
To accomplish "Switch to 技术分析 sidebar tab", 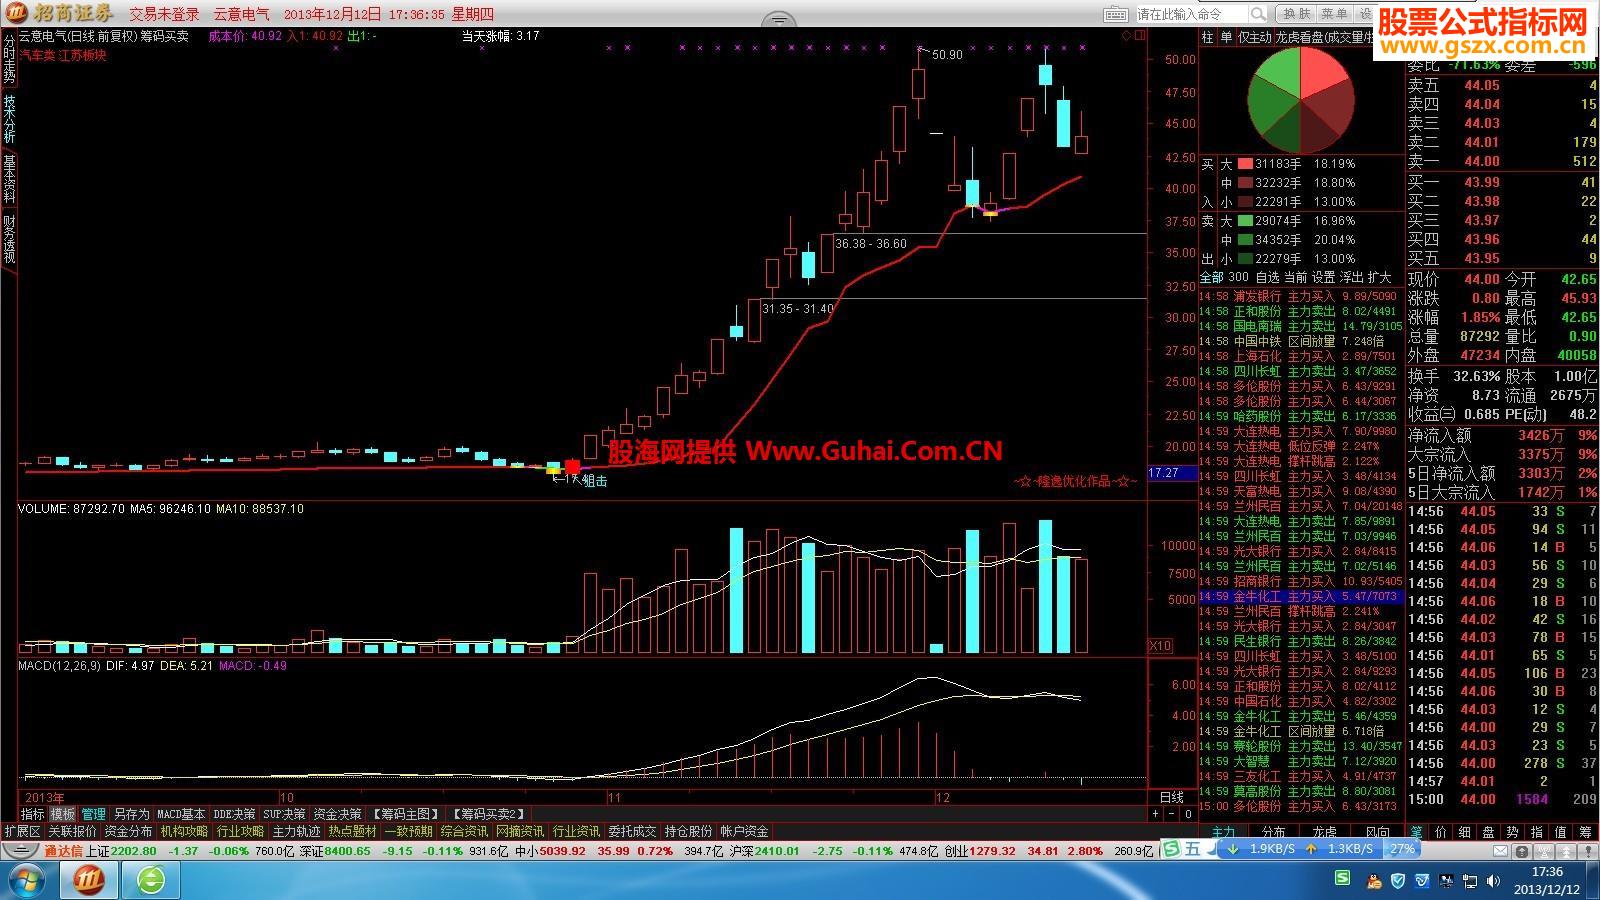I will tap(9, 120).
